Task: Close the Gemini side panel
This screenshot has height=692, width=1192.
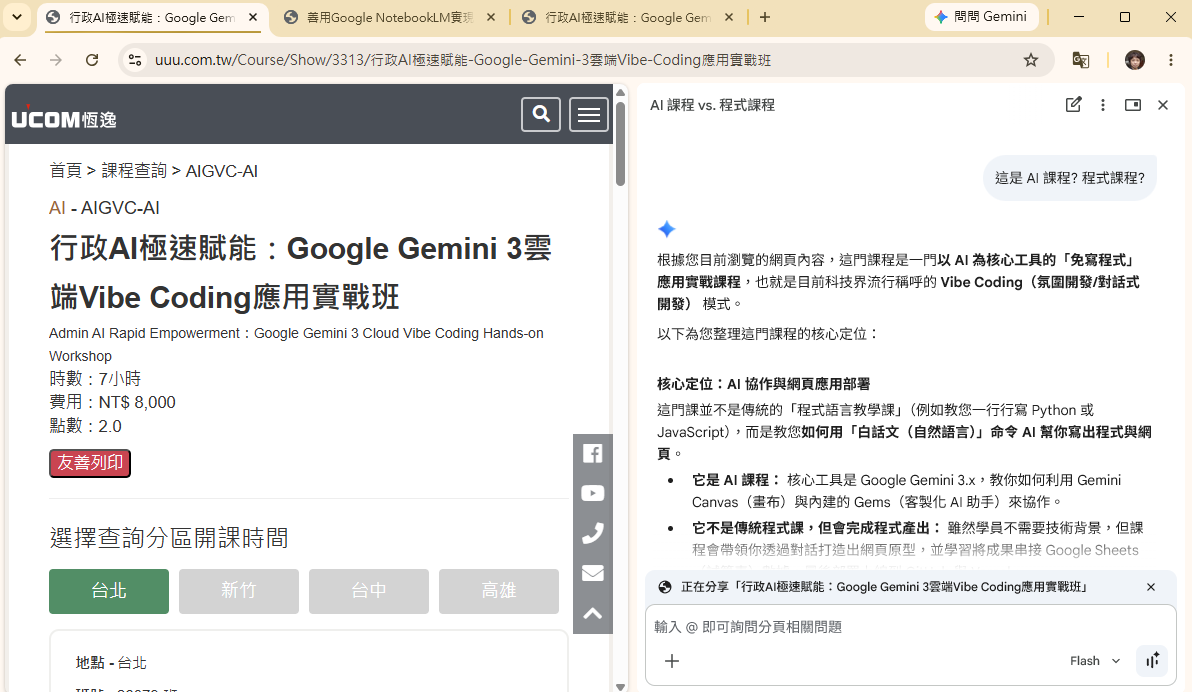Action: [x=1163, y=105]
